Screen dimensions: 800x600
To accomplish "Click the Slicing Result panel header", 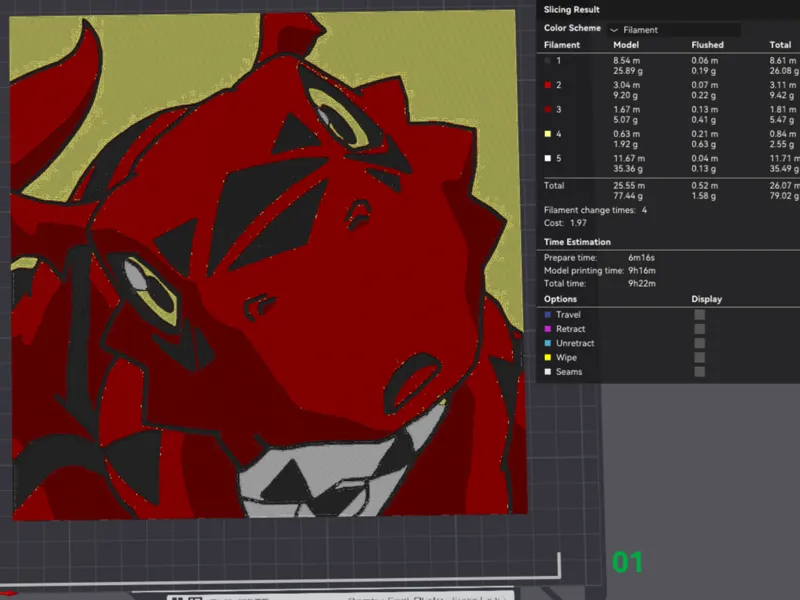I will [x=571, y=10].
